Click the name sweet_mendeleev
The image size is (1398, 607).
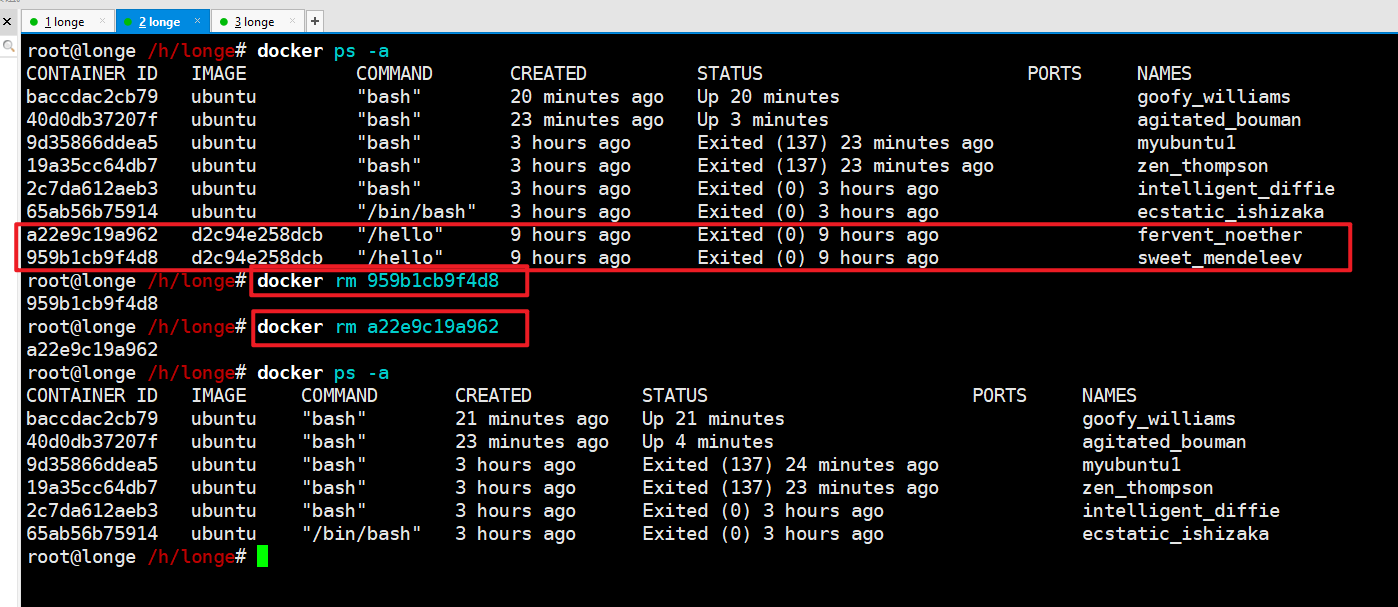pyautogui.click(x=1220, y=258)
